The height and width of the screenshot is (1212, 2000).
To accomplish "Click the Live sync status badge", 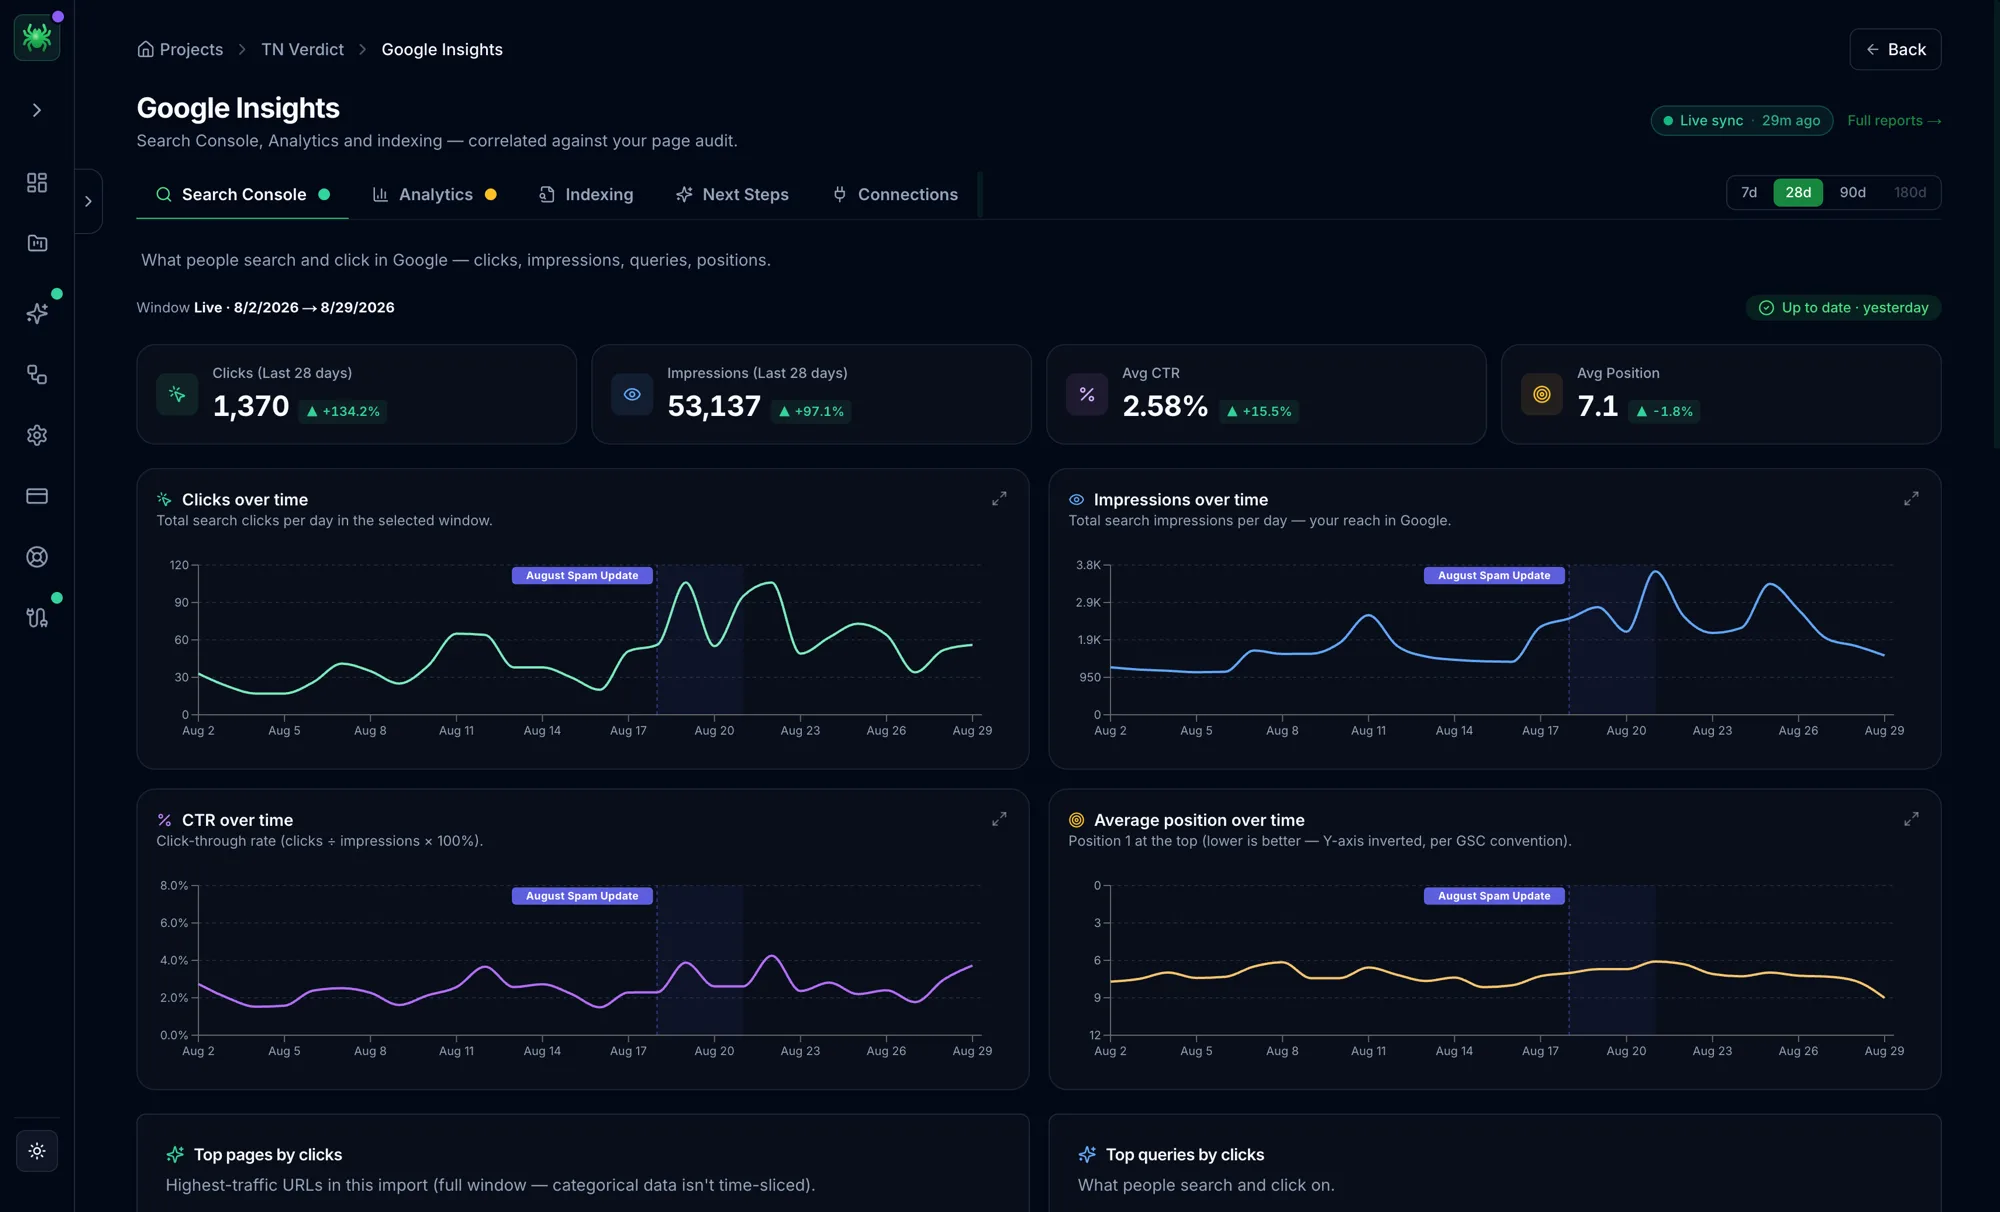I will 1741,121.
